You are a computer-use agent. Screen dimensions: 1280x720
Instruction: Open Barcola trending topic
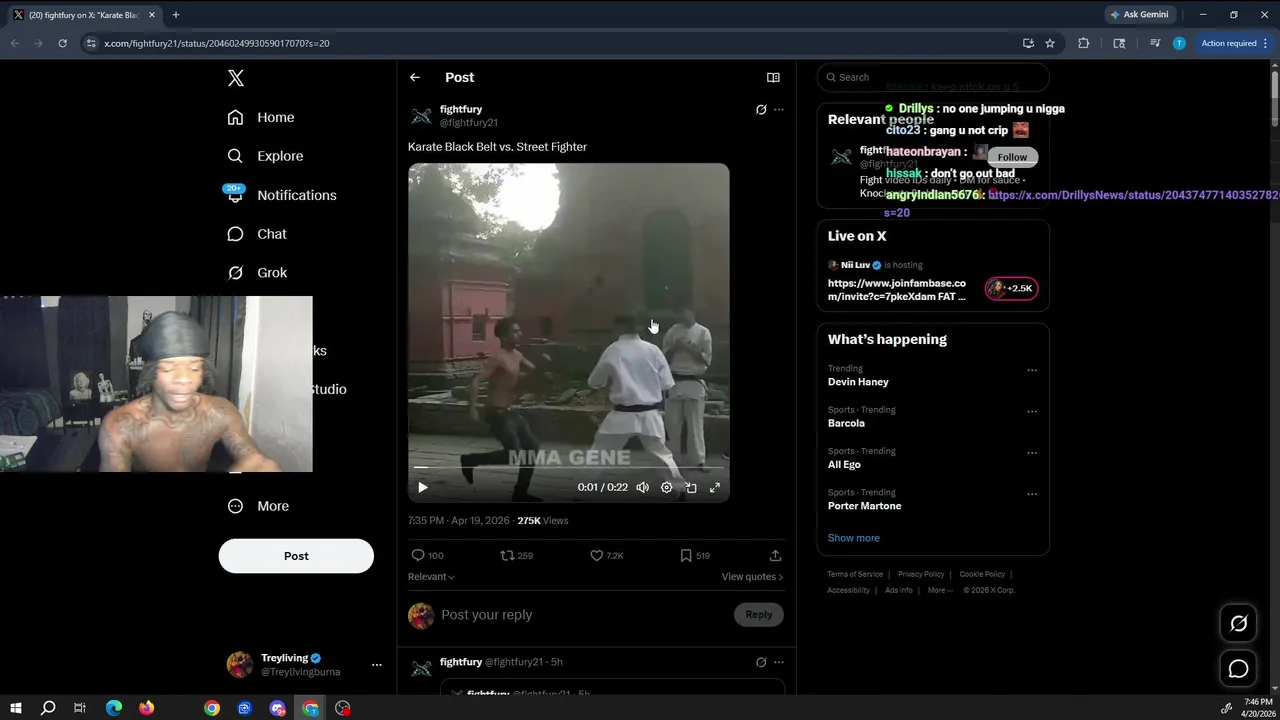[846, 423]
